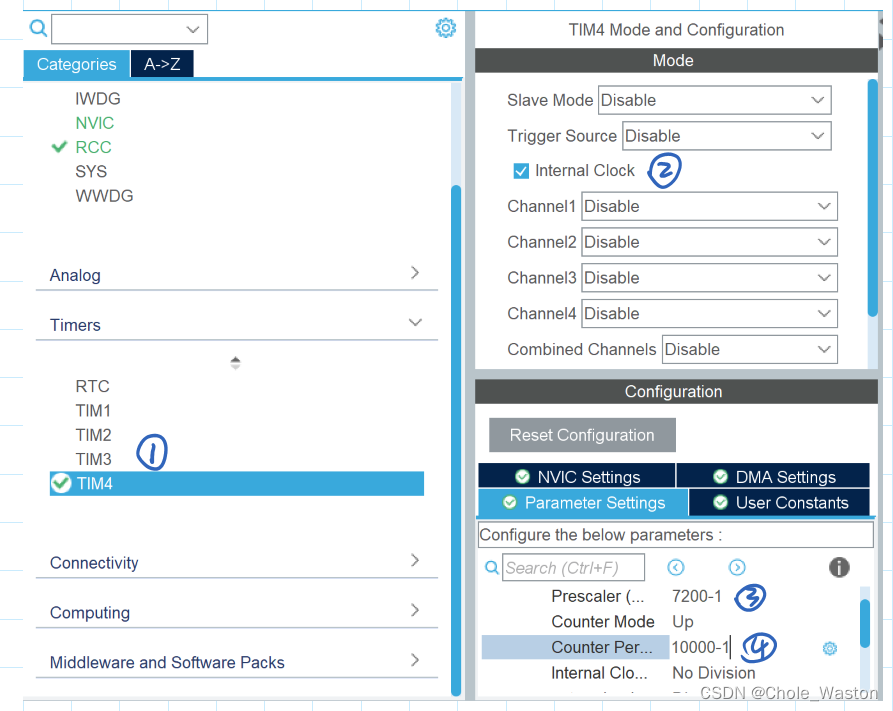Open the NVIC Settings tab
893x711 pixels.
[577, 476]
